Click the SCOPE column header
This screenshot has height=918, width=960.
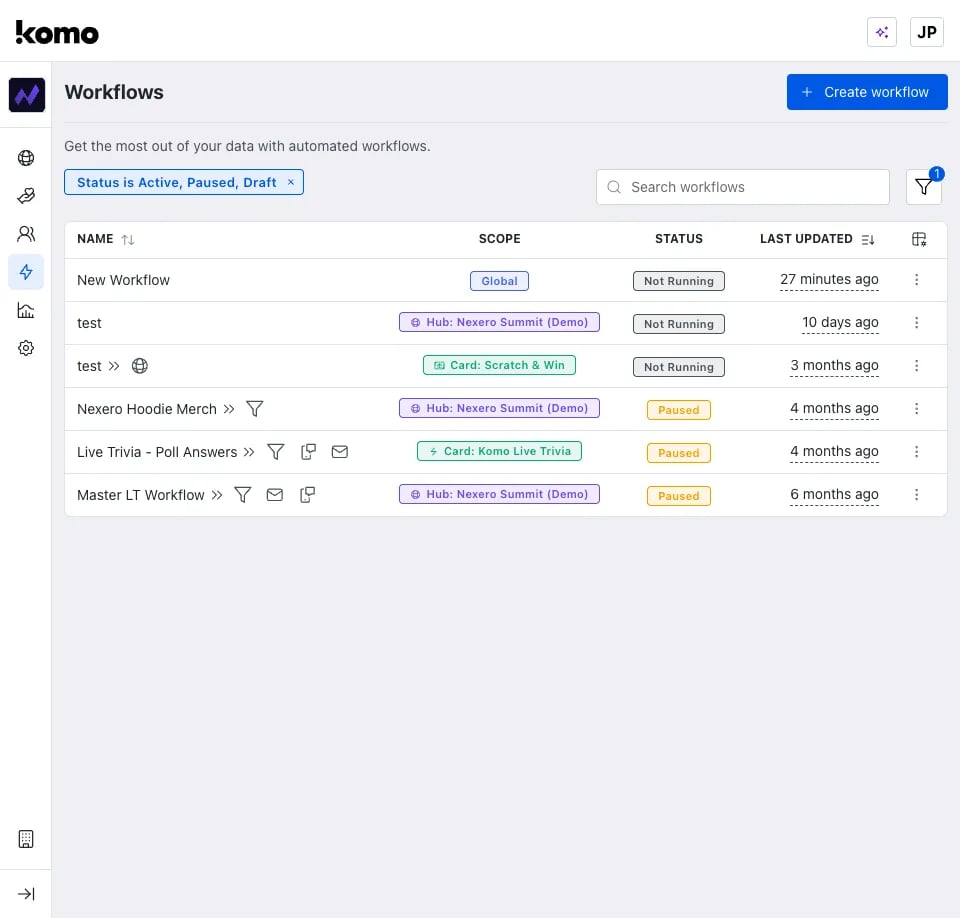pos(500,239)
